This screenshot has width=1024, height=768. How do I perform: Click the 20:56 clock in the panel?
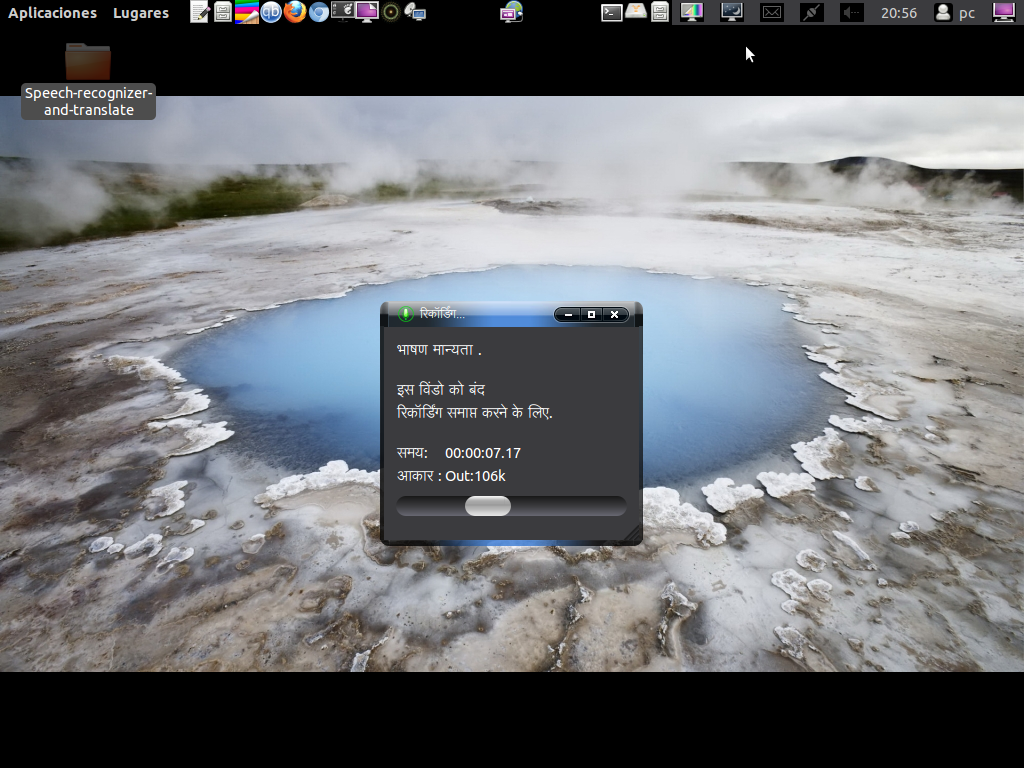(899, 12)
